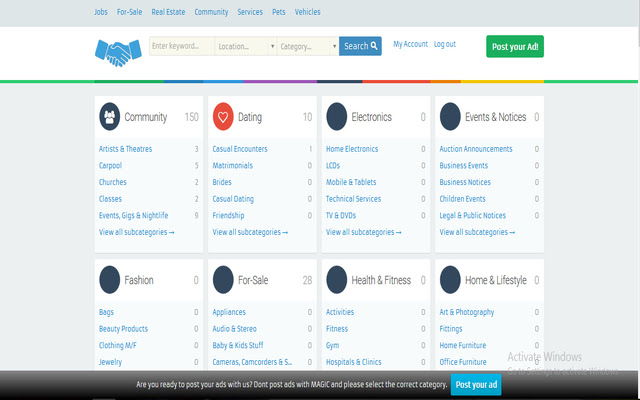The image size is (640, 400).
Task: Open the Art & Photography subcategory
Action: [x=467, y=312]
